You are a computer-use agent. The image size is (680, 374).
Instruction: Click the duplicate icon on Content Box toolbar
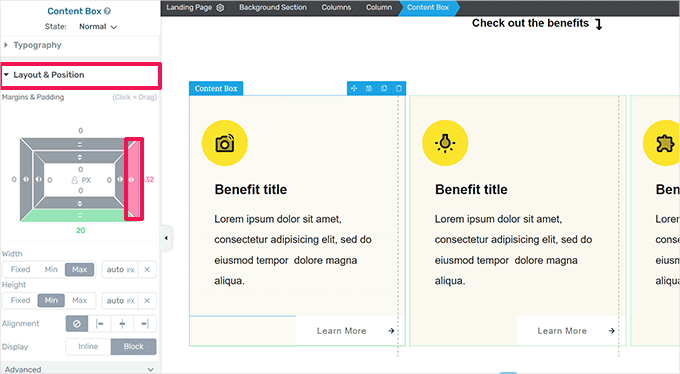[x=384, y=89]
